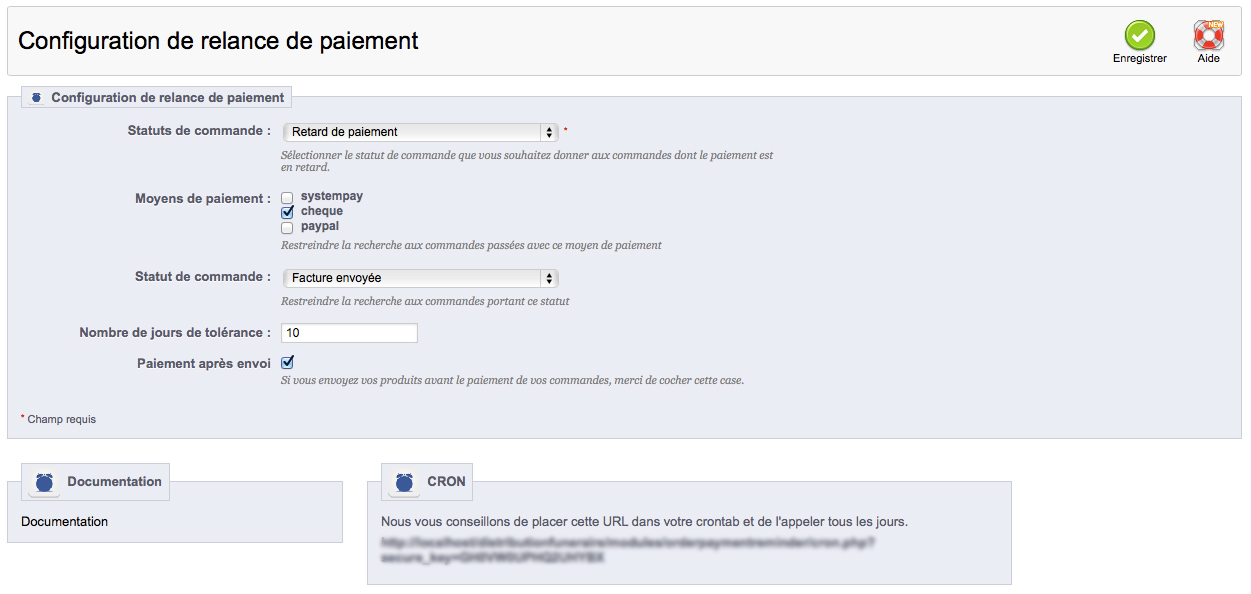Image resolution: width=1251 pixels, height=594 pixels.
Task: Uncheck the cheque payment checkbox
Action: [x=287, y=212]
